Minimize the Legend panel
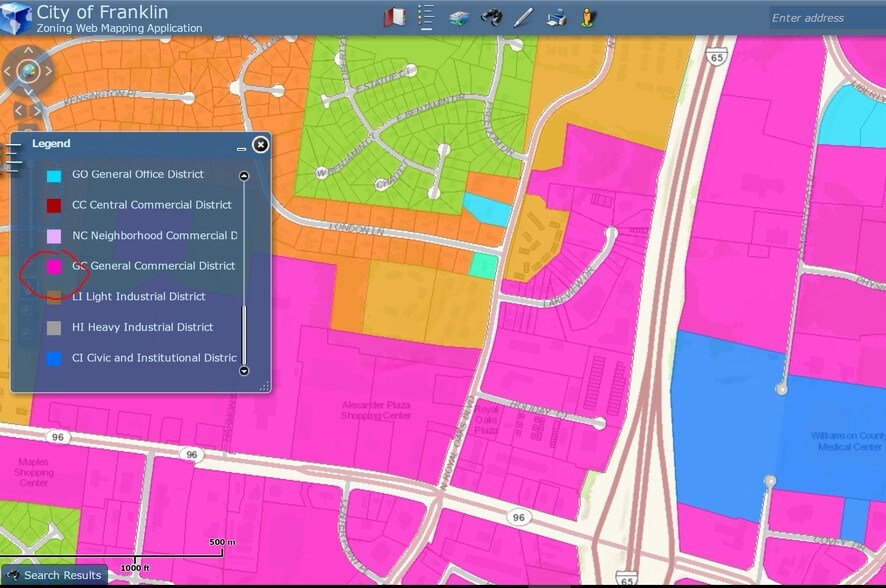The image size is (886, 588). tap(241, 148)
